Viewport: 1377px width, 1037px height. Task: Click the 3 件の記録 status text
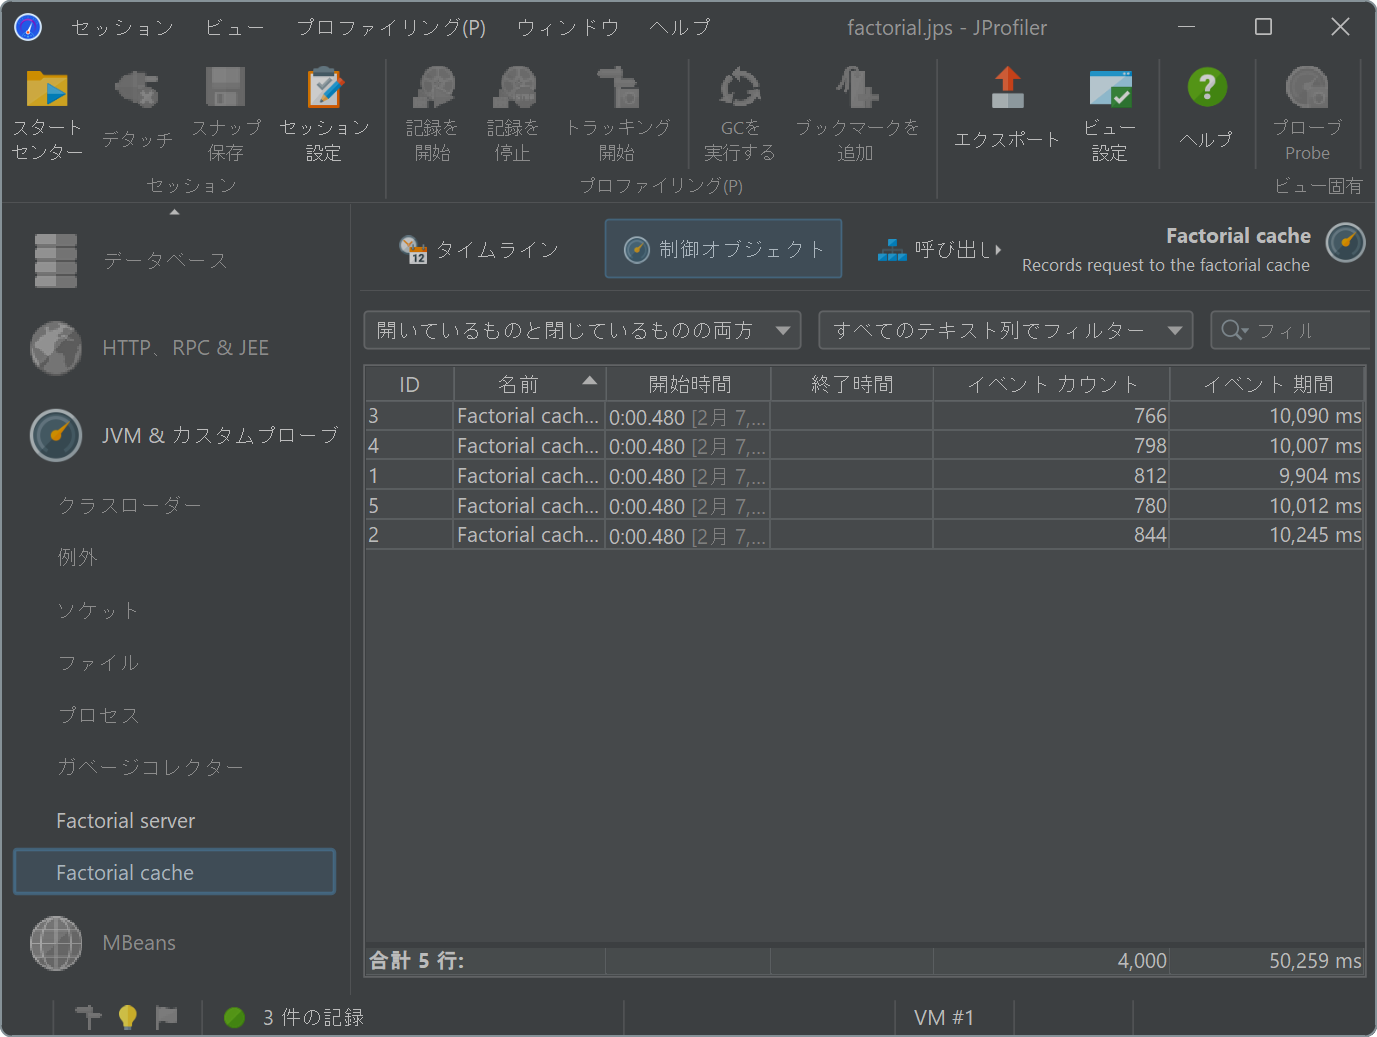pyautogui.click(x=313, y=1017)
